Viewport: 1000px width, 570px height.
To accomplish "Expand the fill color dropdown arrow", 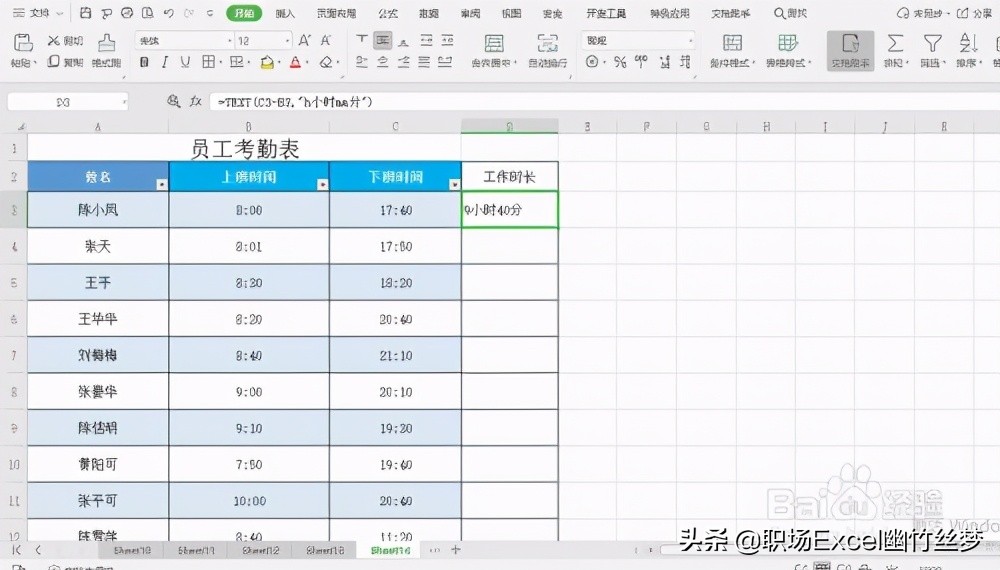I will click(279, 62).
